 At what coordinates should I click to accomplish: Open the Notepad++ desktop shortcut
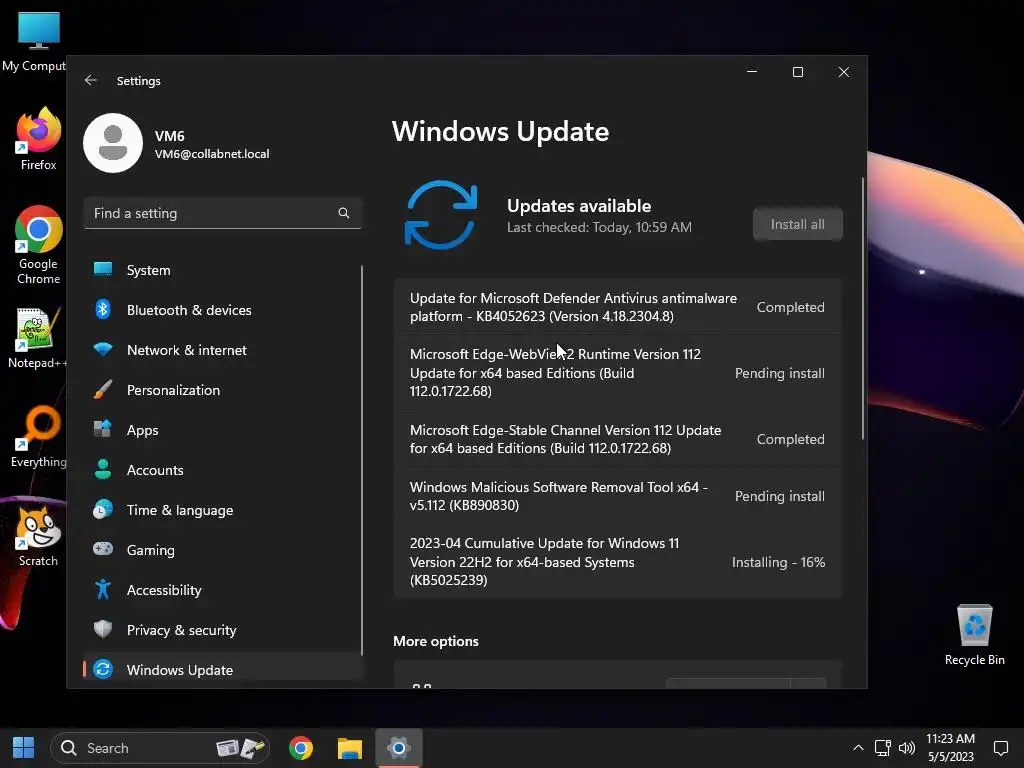37,338
